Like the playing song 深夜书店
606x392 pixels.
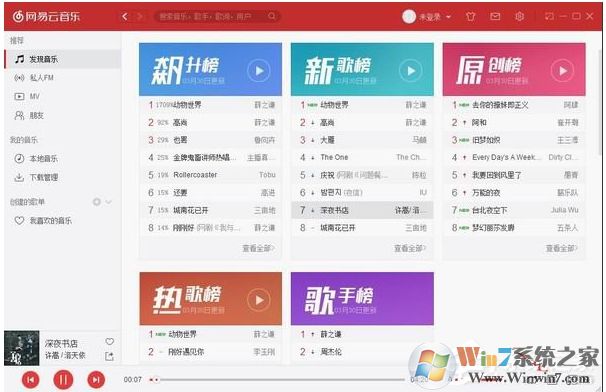coord(110,342)
